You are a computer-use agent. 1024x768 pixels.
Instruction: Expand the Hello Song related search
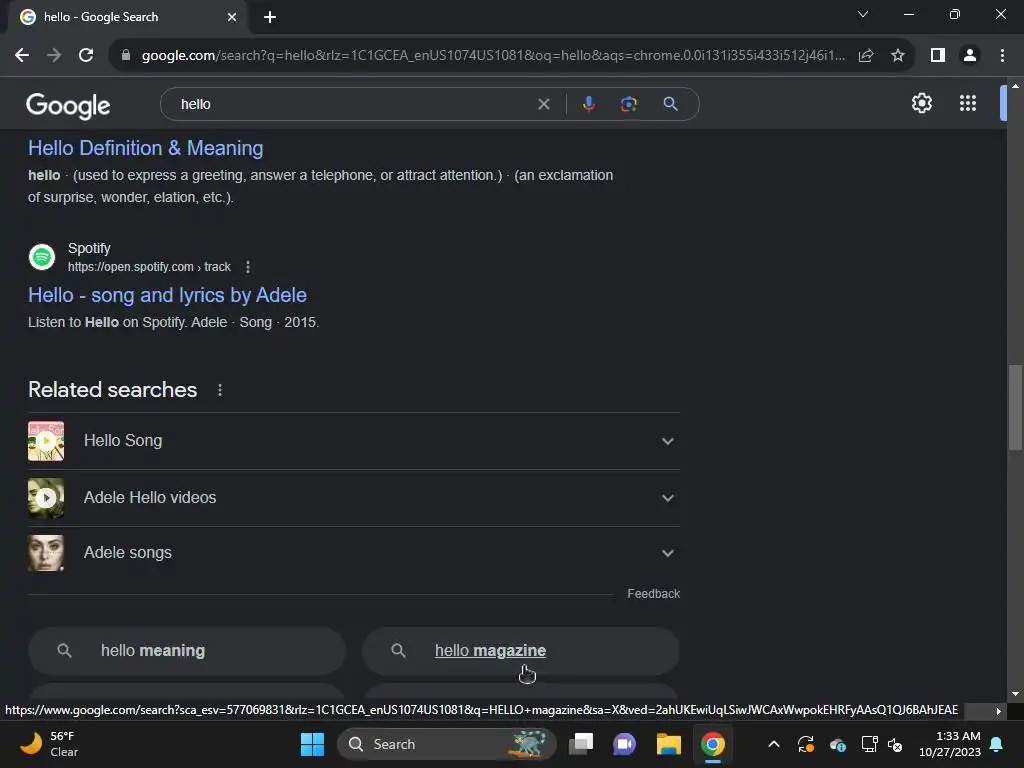click(x=353, y=441)
